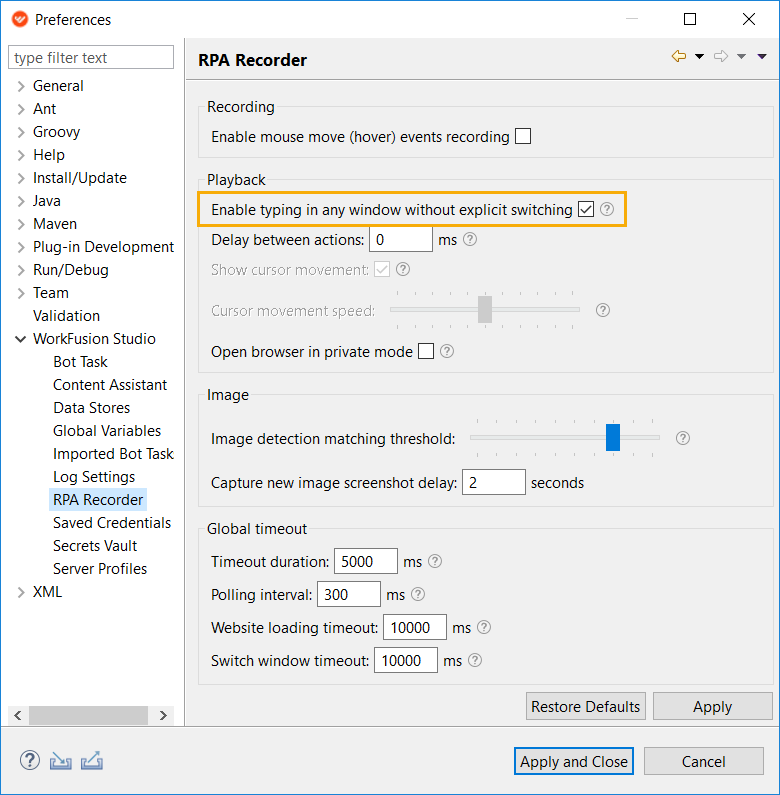Image resolution: width=780 pixels, height=795 pixels.
Task: Click the tree's right scroll arrow
Action: [163, 715]
